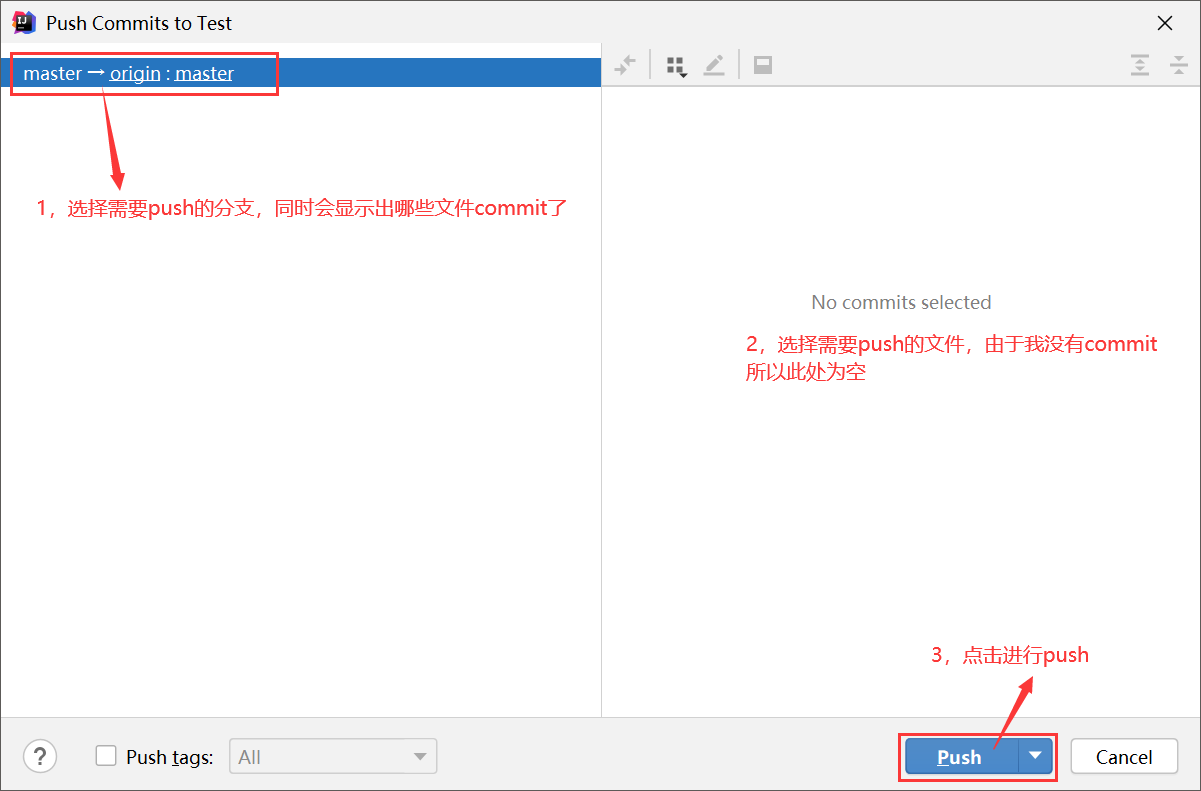Close the Push Commits dialog
1201x791 pixels.
1165,22
